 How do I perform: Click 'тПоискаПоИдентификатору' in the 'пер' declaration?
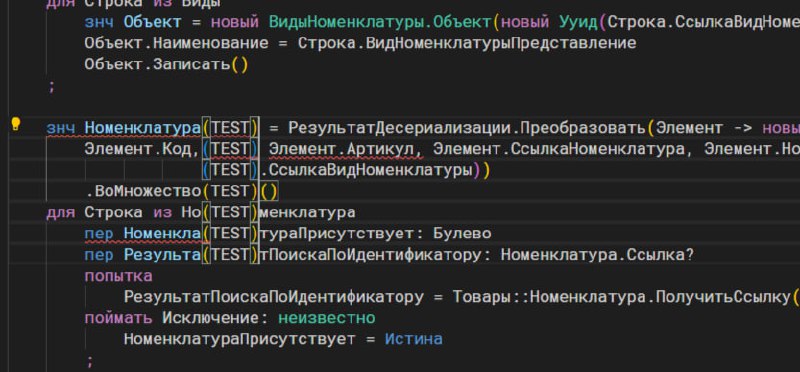click(370, 255)
